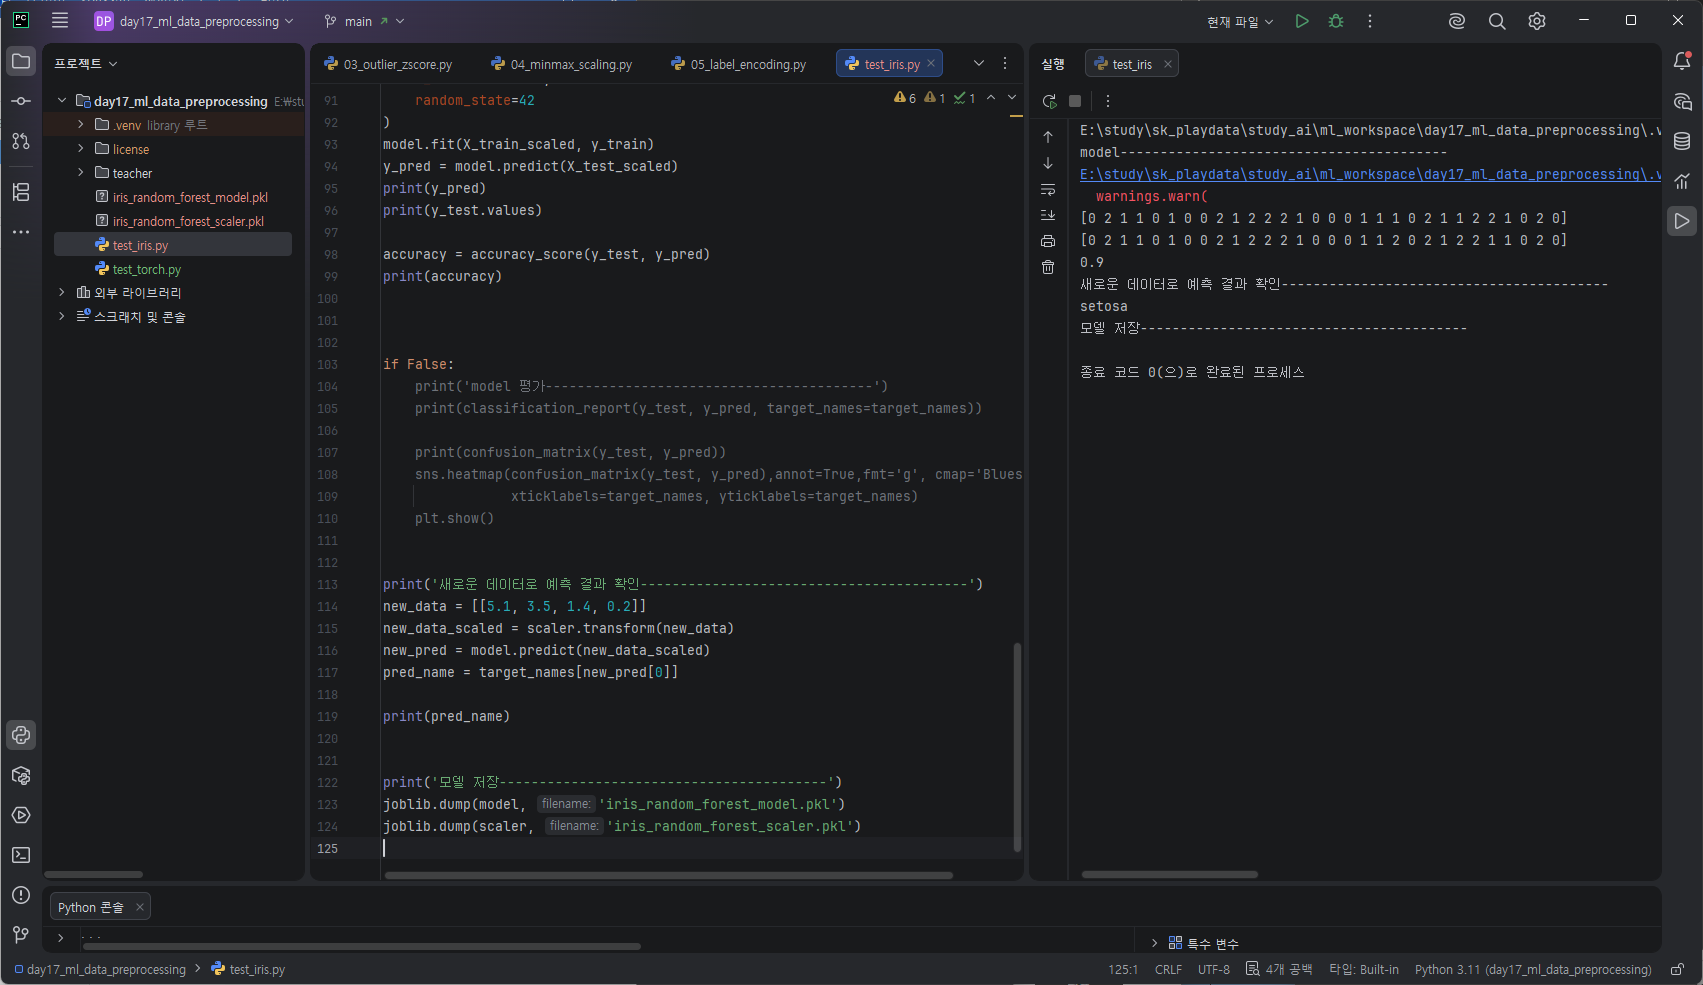The height and width of the screenshot is (985, 1703).
Task: Open the AI Assistant swirl icon in title bar
Action: 1457,21
